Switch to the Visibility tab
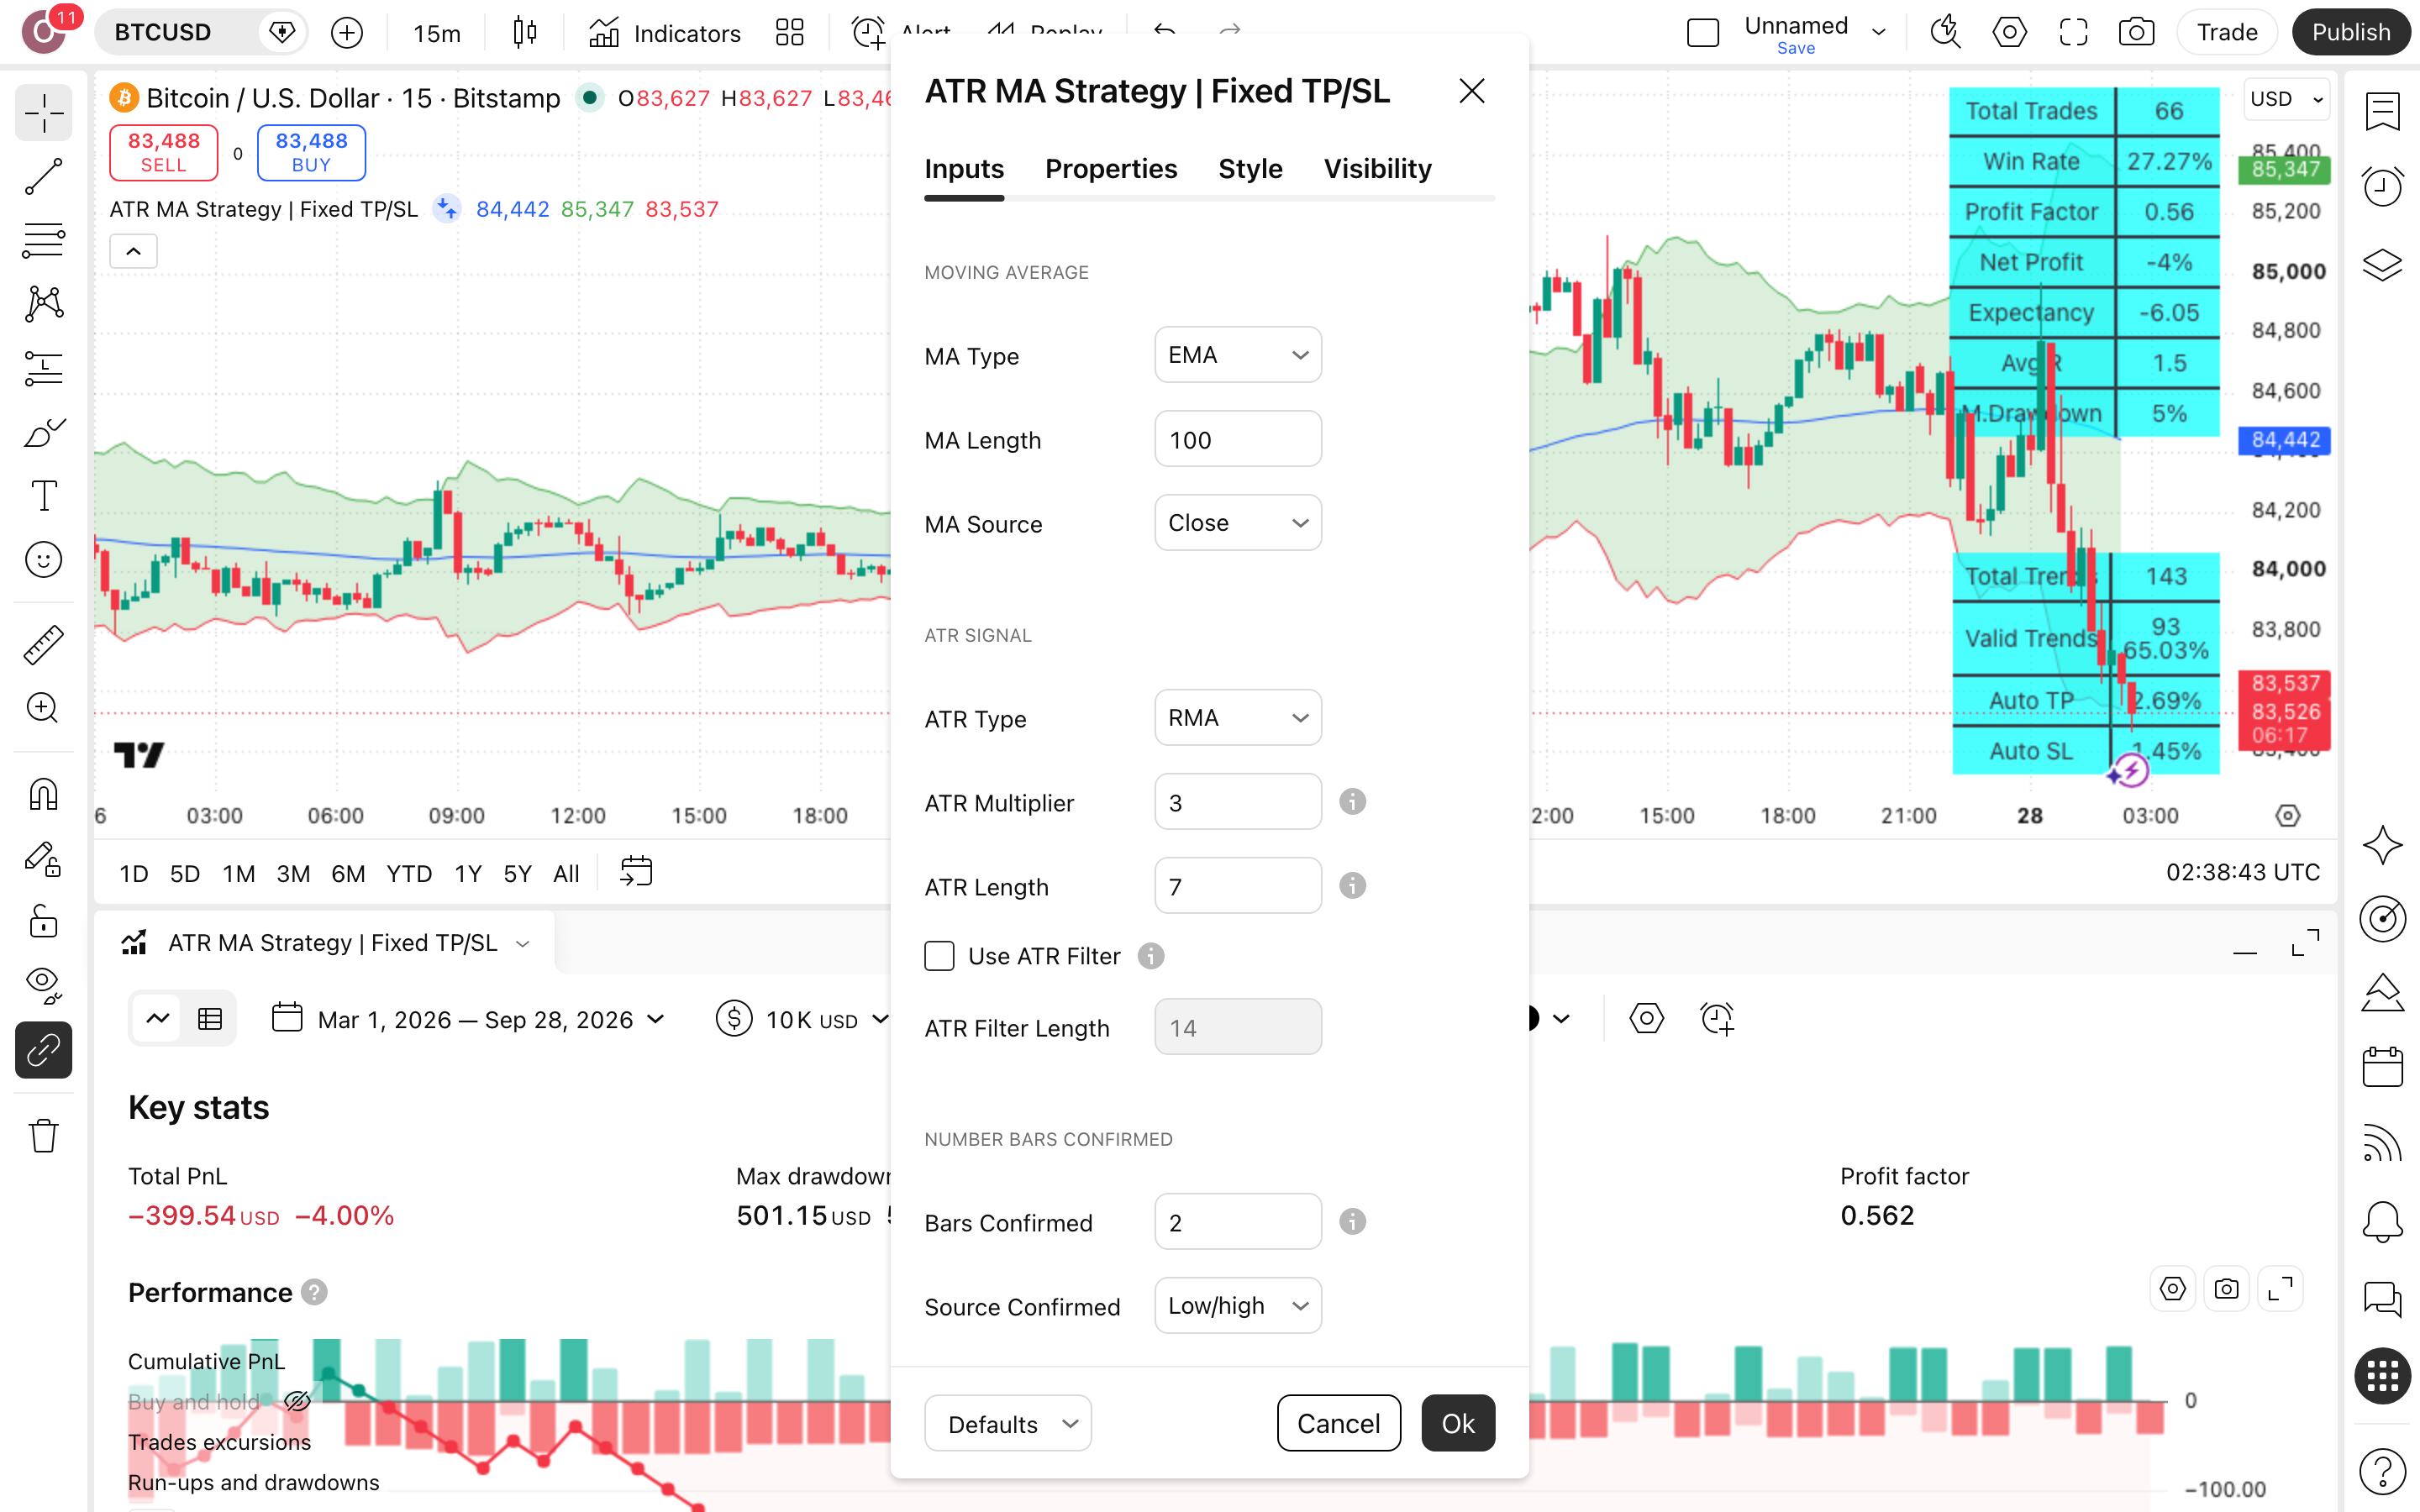 (x=1378, y=169)
